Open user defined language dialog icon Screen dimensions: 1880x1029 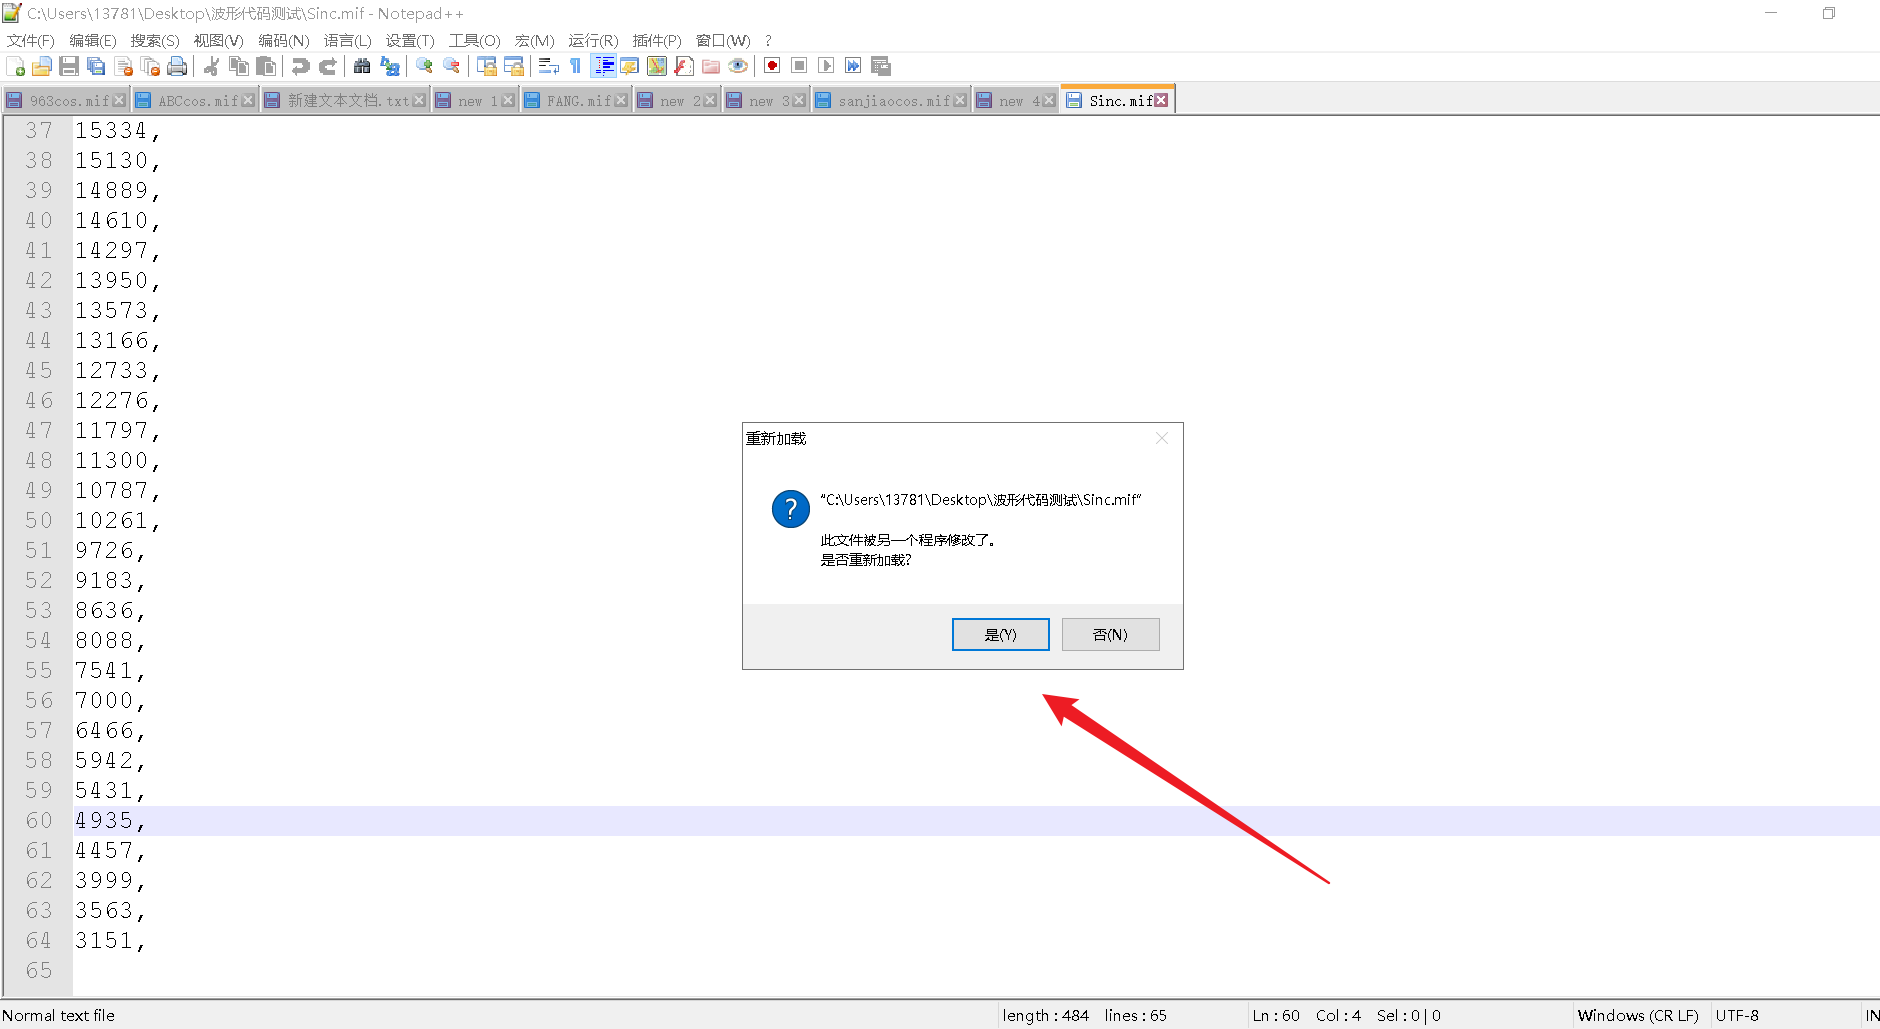pyautogui.click(x=629, y=66)
